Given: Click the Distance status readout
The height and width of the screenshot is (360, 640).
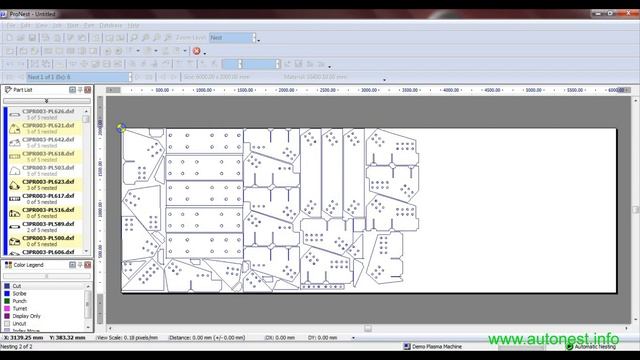Looking at the screenshot, I should [207, 338].
